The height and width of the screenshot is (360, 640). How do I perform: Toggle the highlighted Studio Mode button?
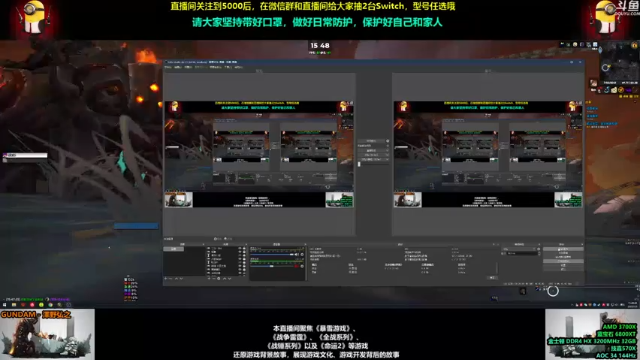pos(563,261)
